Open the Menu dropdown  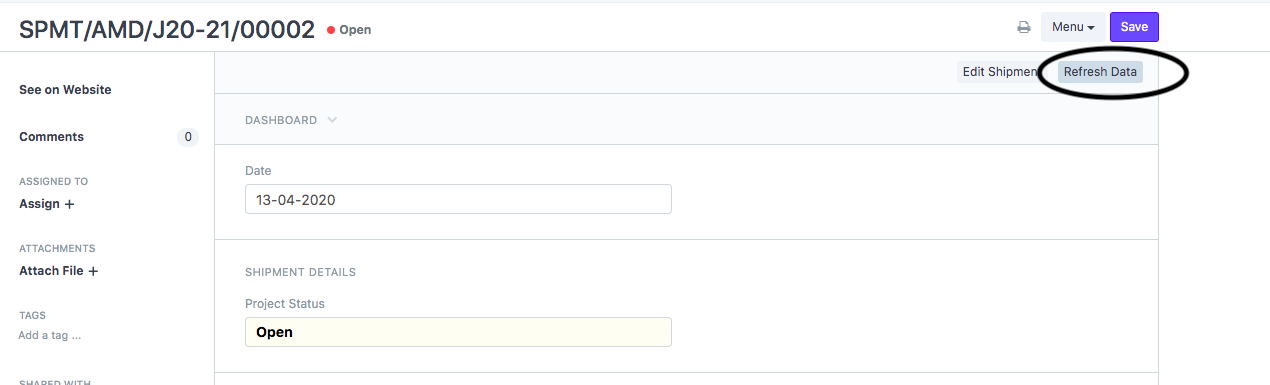click(1073, 27)
